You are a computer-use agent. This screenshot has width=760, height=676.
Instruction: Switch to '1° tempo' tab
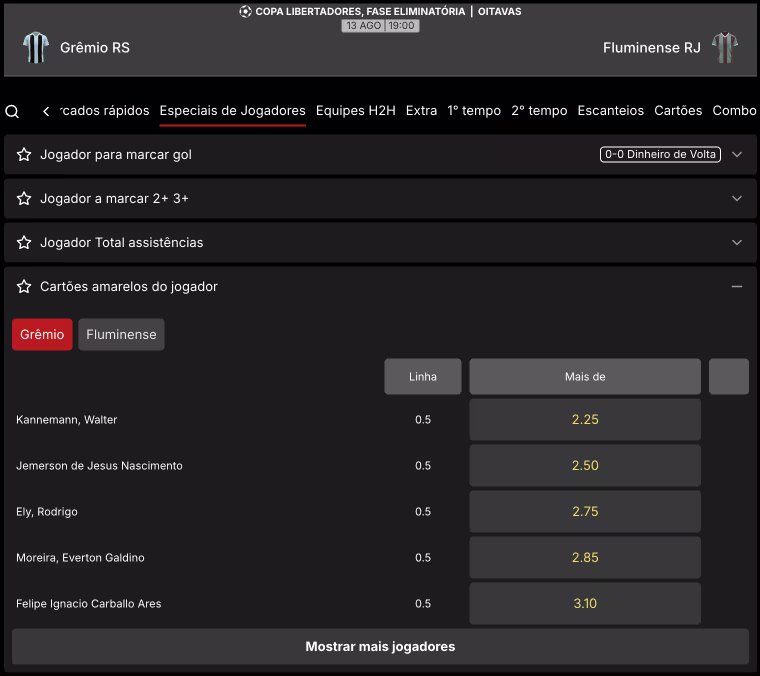pyautogui.click(x=474, y=110)
